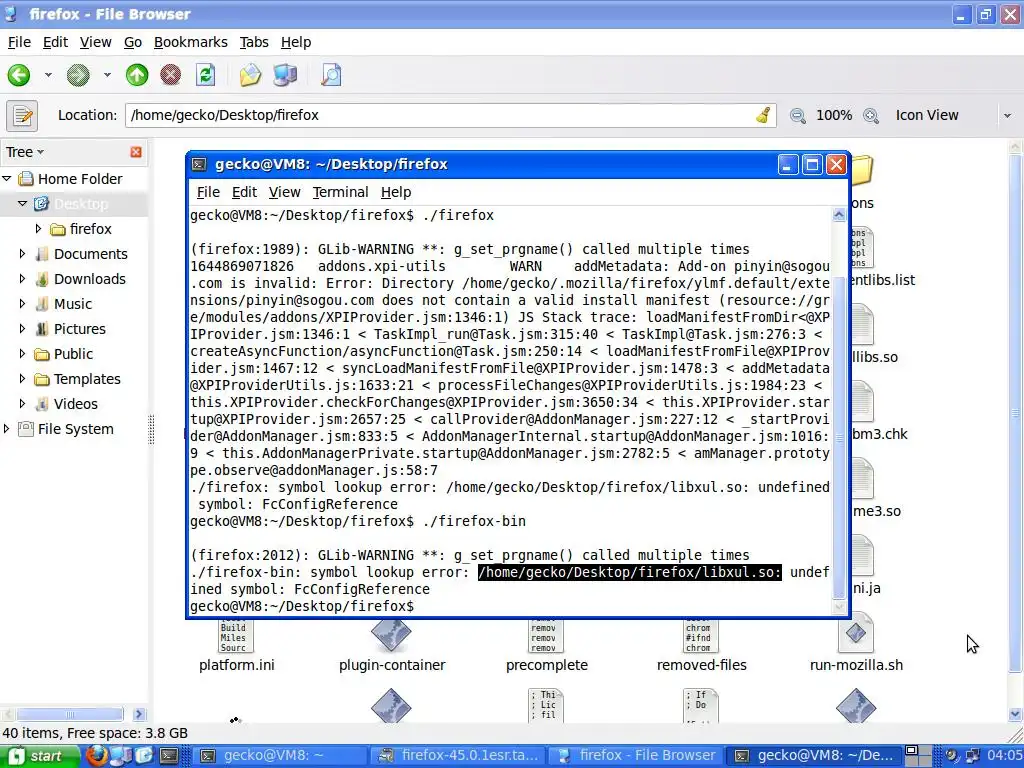
Task: Open the Go menu
Action: [x=133, y=42]
